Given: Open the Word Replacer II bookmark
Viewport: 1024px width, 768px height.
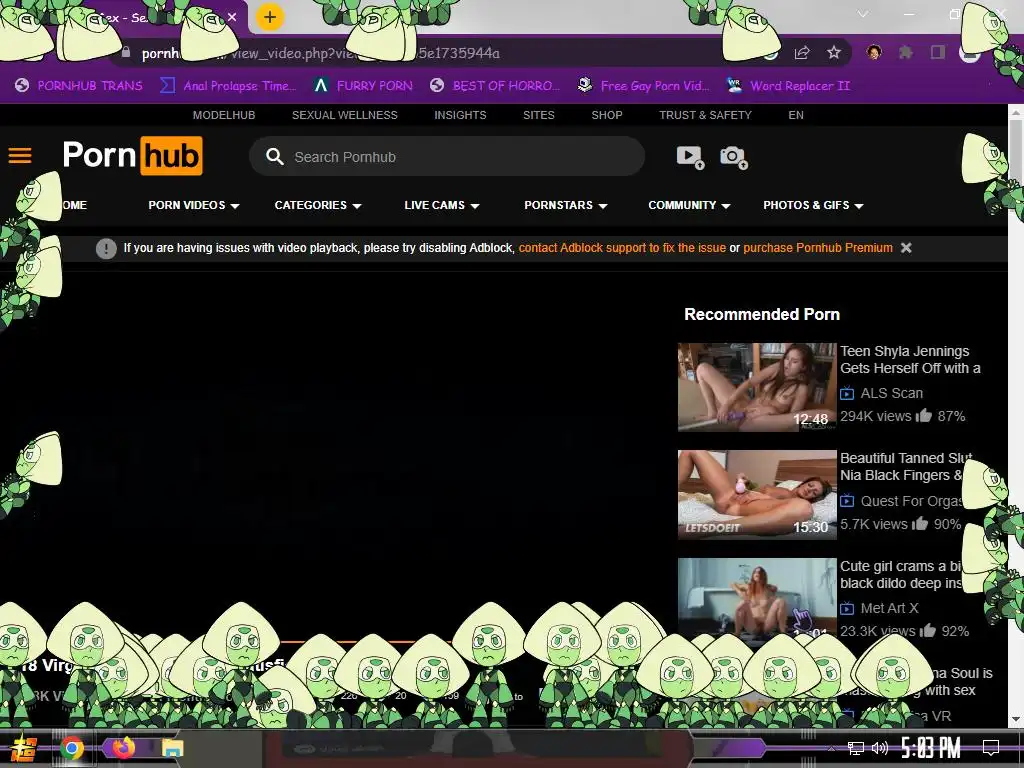Looking at the screenshot, I should click(x=788, y=86).
